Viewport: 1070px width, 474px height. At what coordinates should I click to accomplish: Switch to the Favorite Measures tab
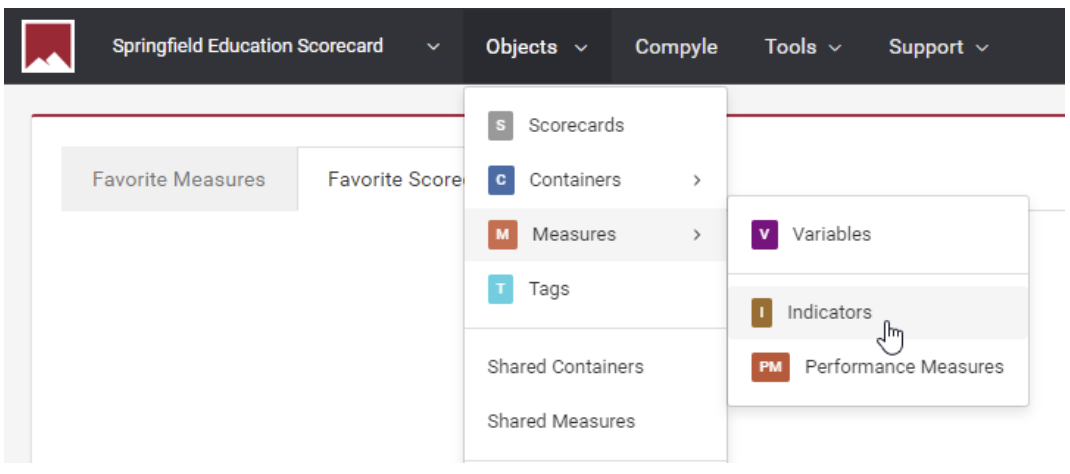click(x=179, y=180)
